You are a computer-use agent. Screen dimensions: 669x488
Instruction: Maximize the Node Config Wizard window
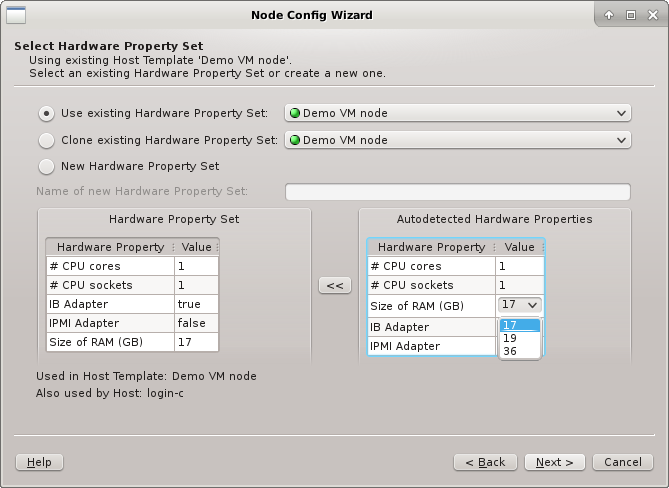click(631, 15)
